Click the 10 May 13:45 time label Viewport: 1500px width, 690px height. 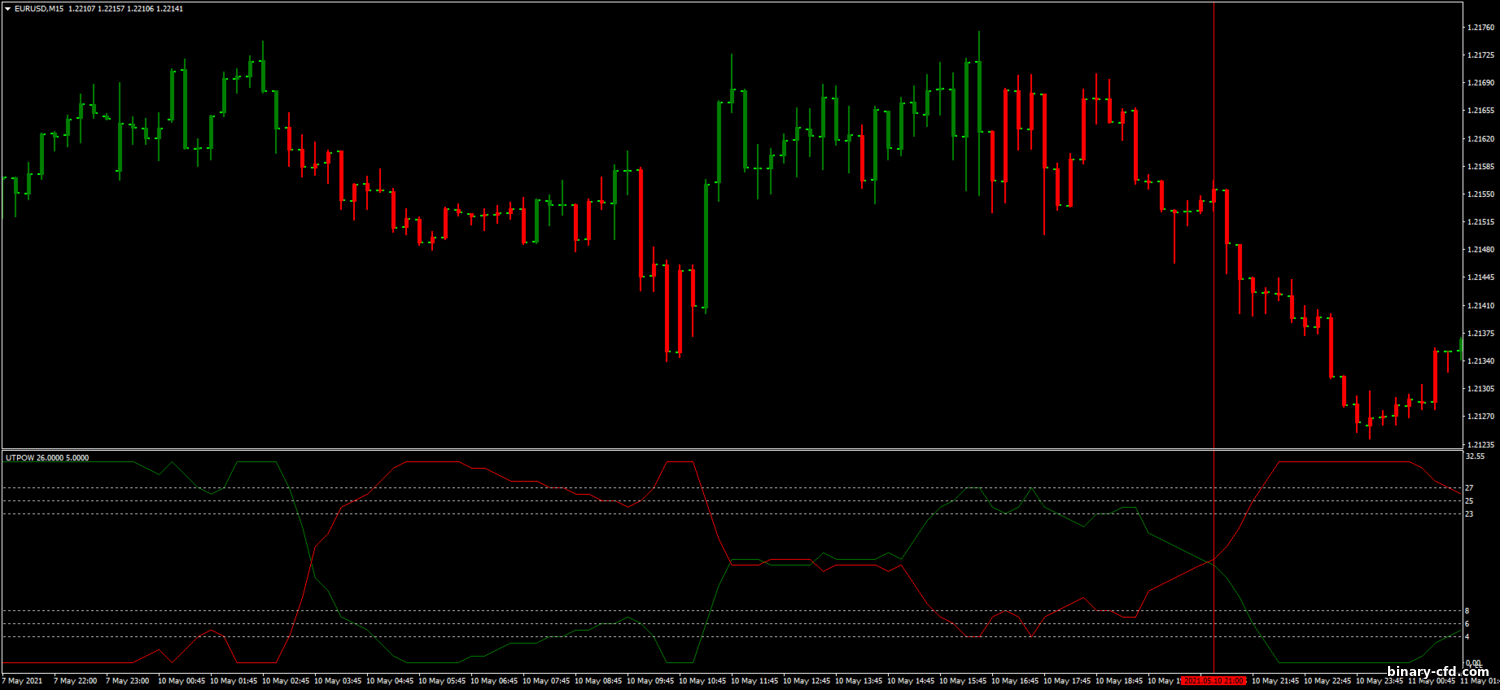tap(859, 681)
